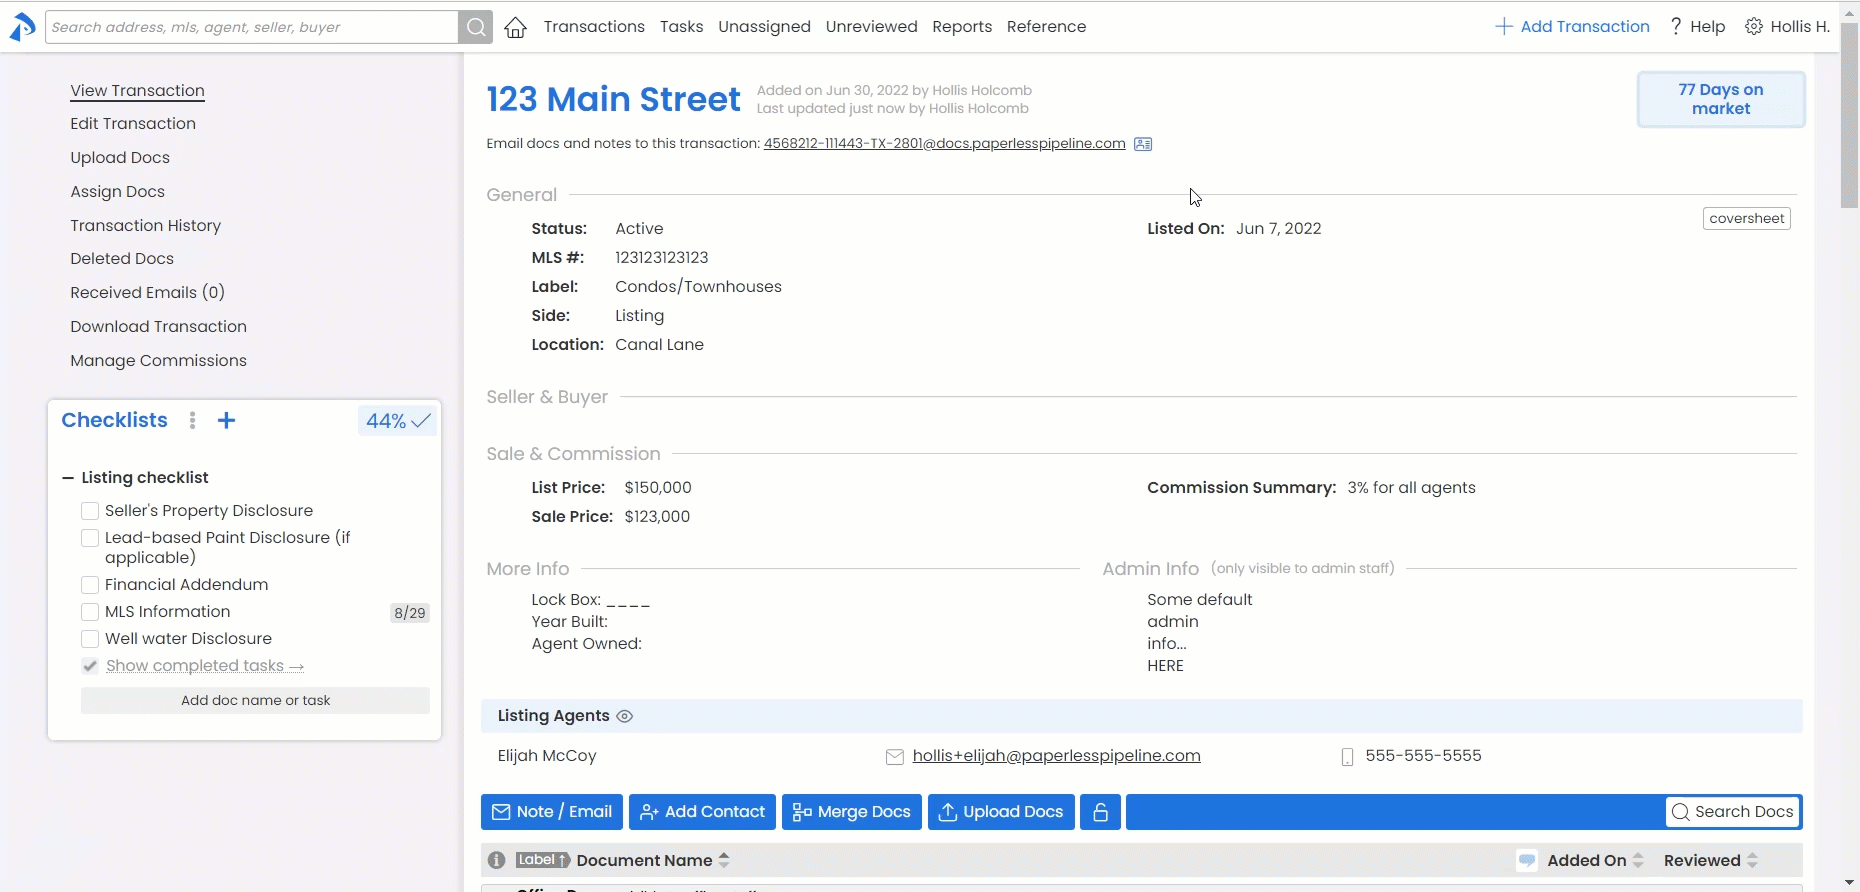The height and width of the screenshot is (892, 1860).
Task: Sort documents by Added On
Action: pyautogui.click(x=1596, y=861)
